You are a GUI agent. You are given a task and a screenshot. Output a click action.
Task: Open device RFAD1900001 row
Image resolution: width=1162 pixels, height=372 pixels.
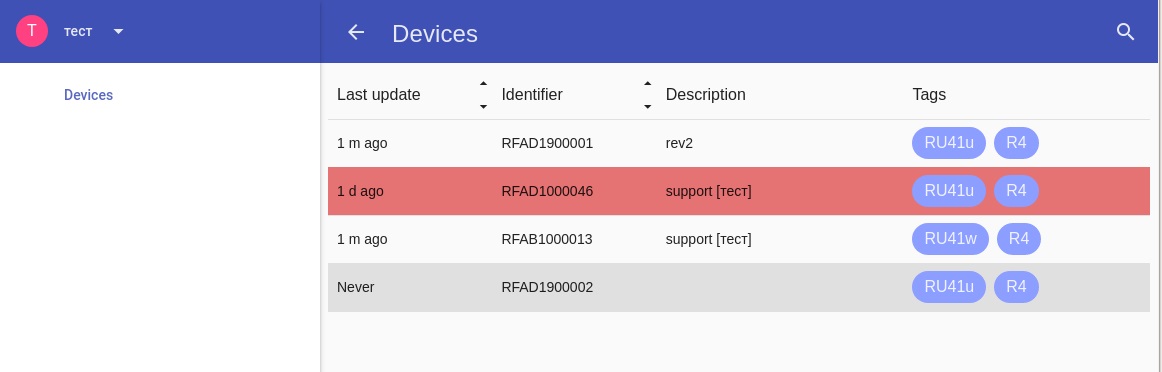pyautogui.click(x=739, y=143)
